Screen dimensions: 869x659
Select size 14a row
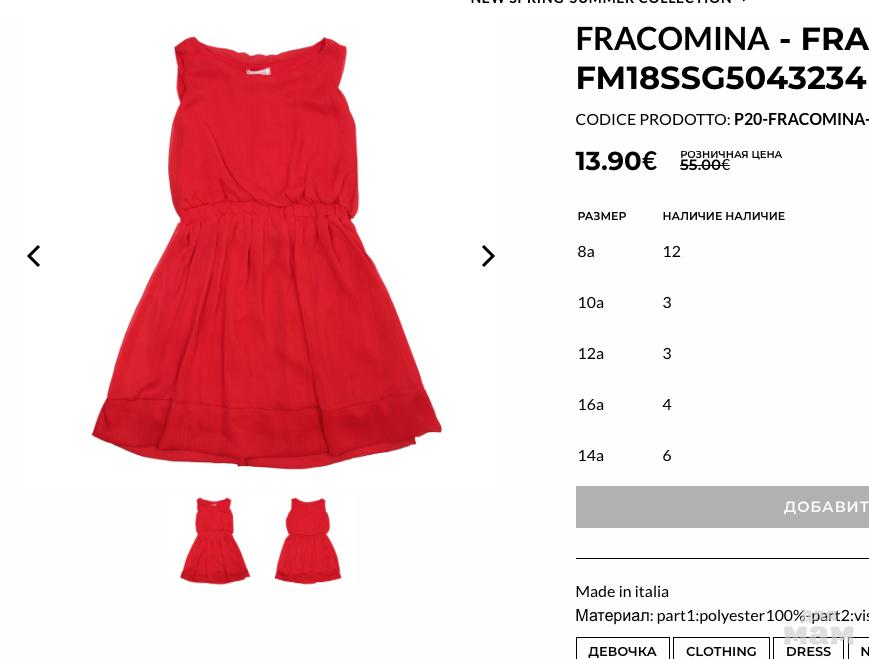[x=722, y=456]
